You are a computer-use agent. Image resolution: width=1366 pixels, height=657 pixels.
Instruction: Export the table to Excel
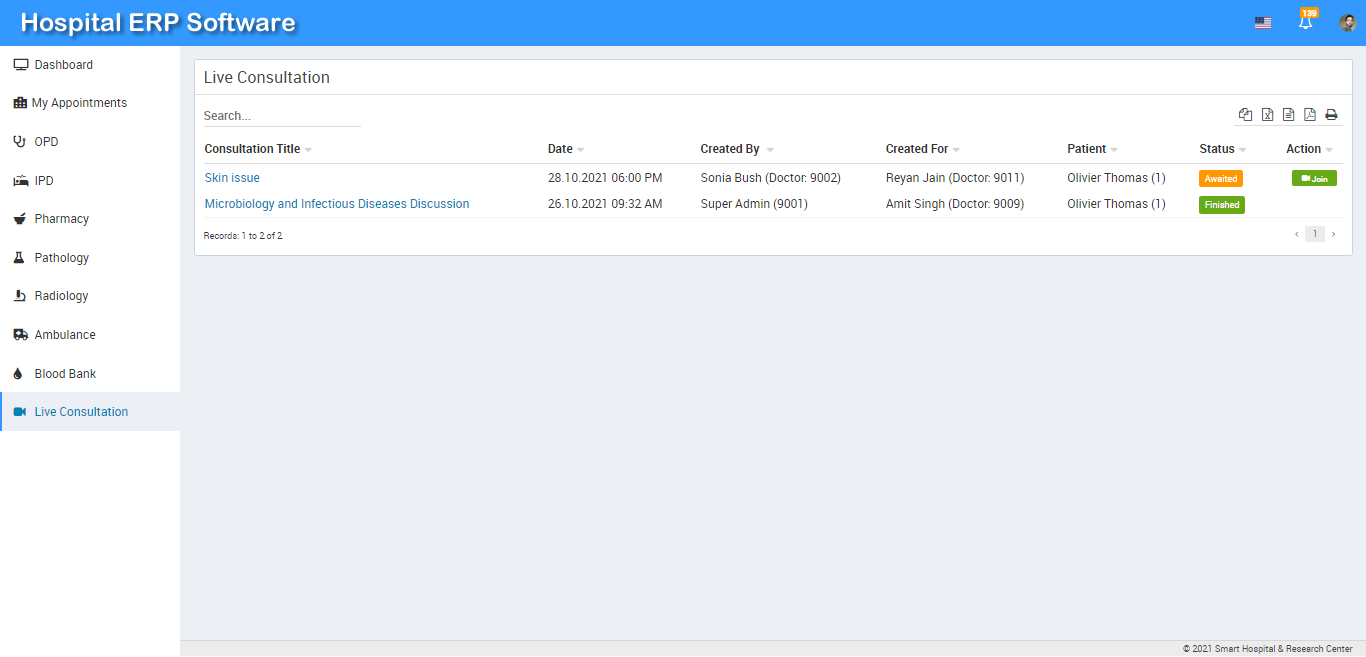click(x=1267, y=115)
